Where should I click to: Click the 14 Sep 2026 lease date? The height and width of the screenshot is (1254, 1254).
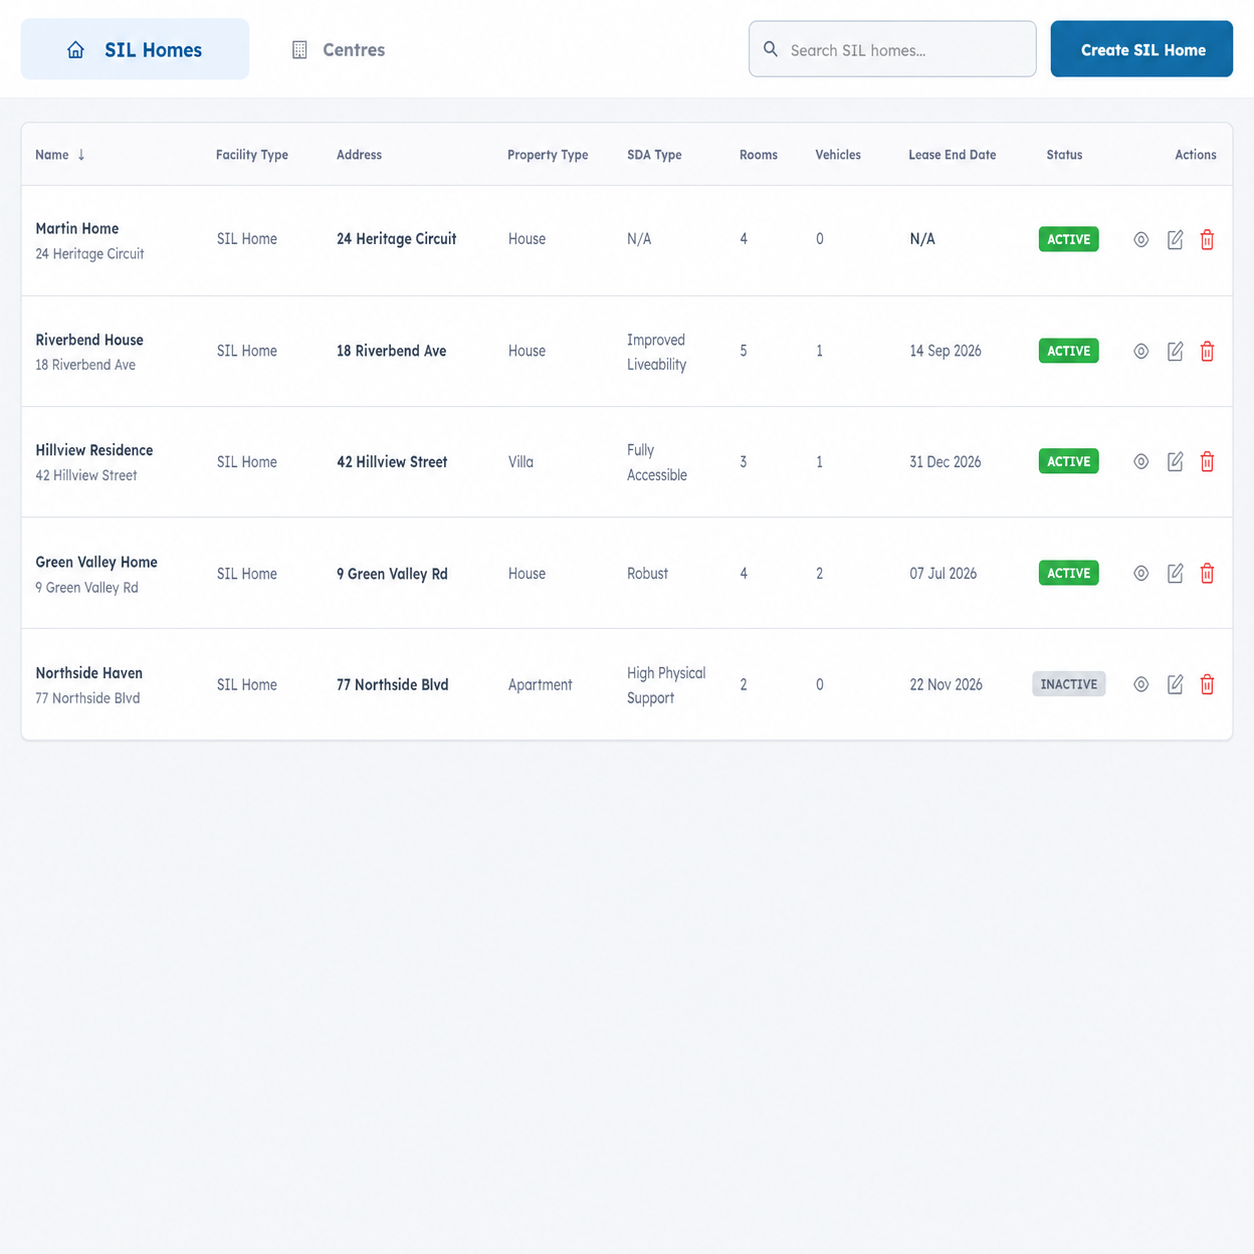click(945, 351)
